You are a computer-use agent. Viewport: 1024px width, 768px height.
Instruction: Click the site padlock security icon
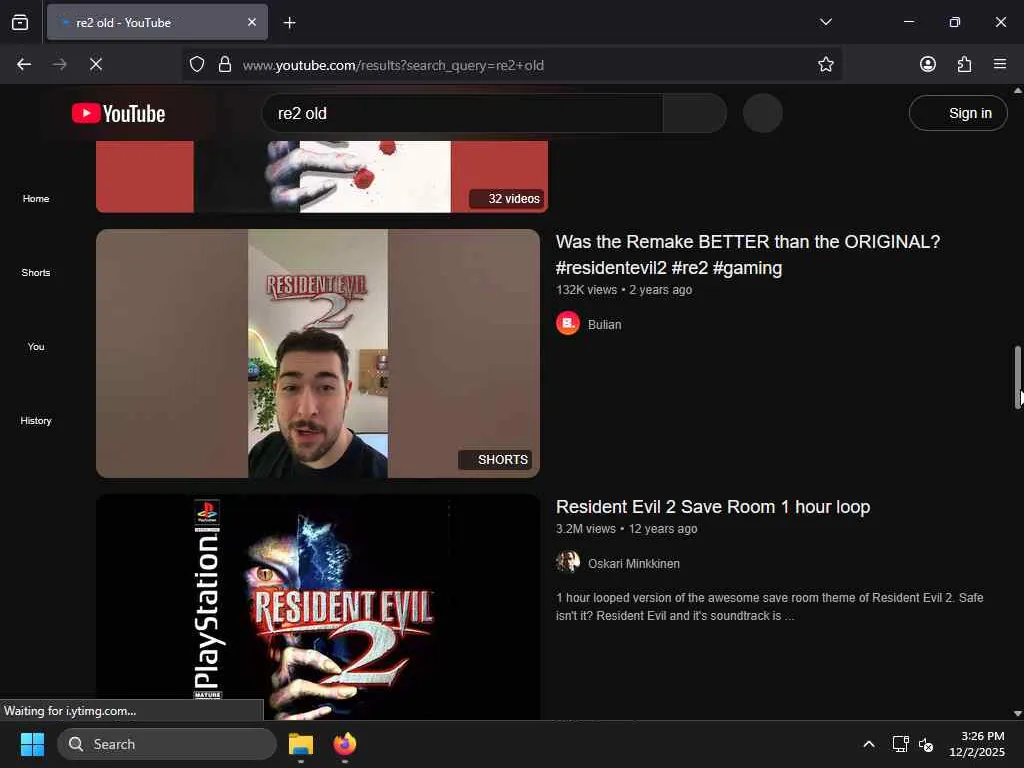click(x=225, y=64)
